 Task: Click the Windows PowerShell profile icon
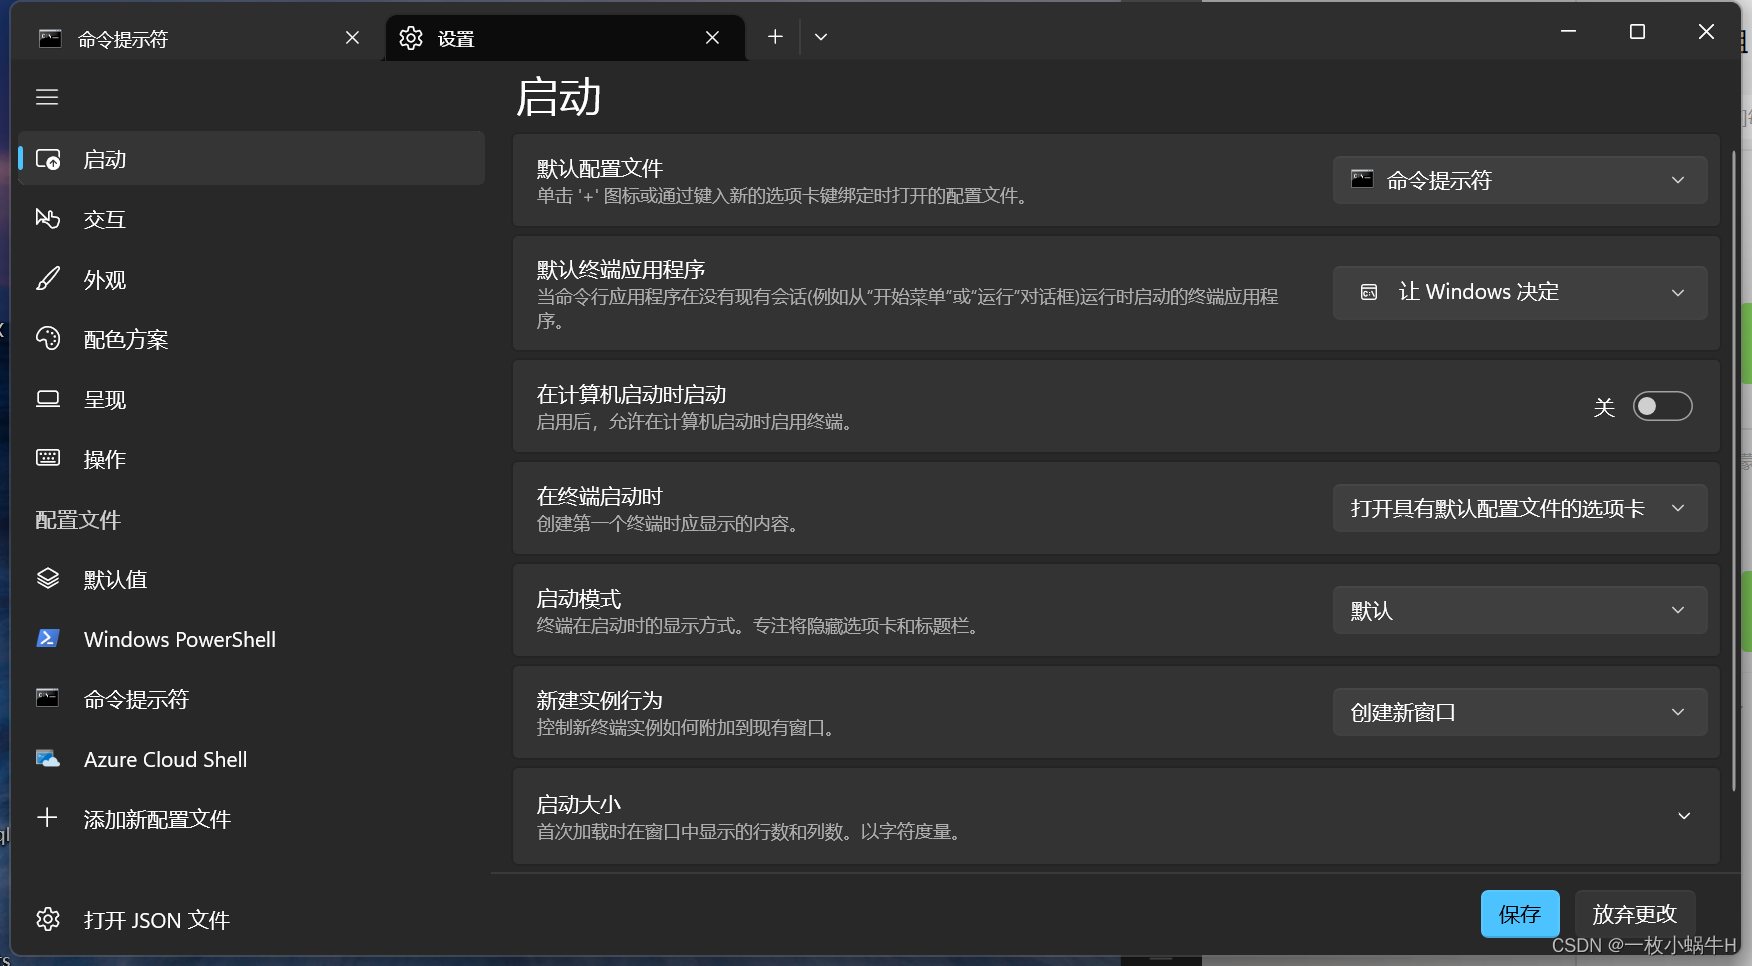(48, 638)
